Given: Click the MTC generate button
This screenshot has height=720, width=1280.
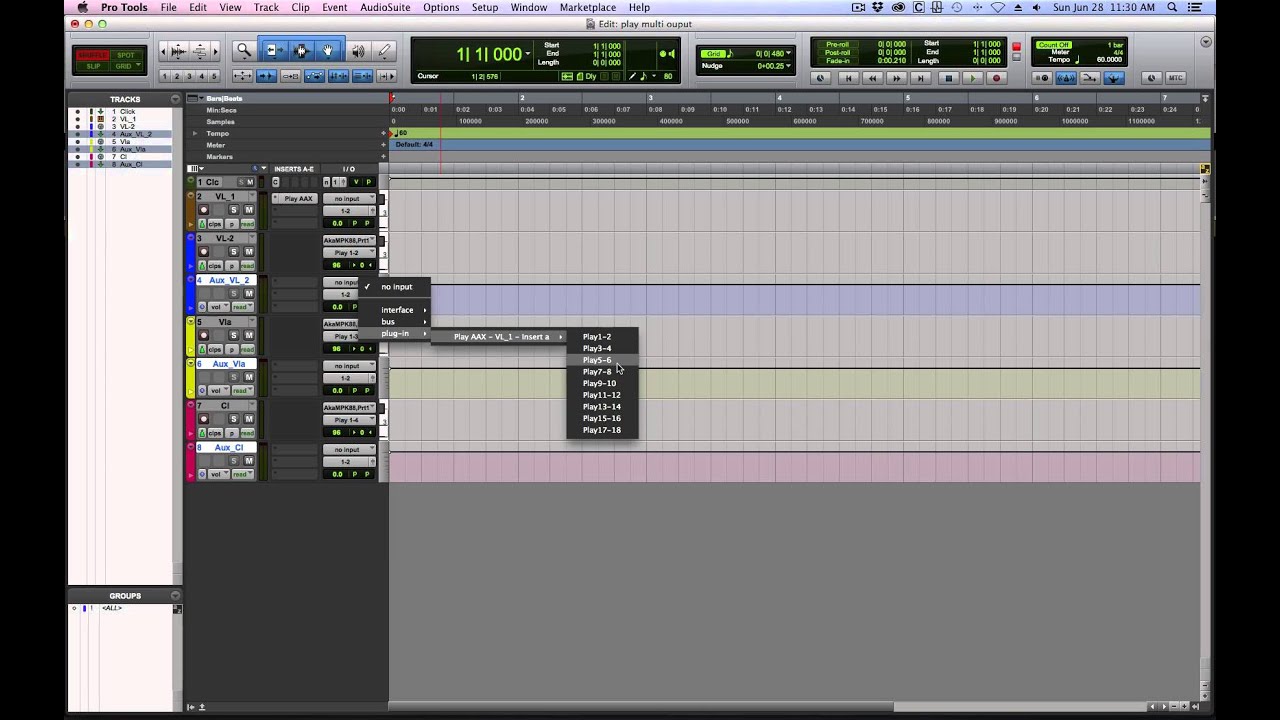Looking at the screenshot, I should click(1175, 78).
